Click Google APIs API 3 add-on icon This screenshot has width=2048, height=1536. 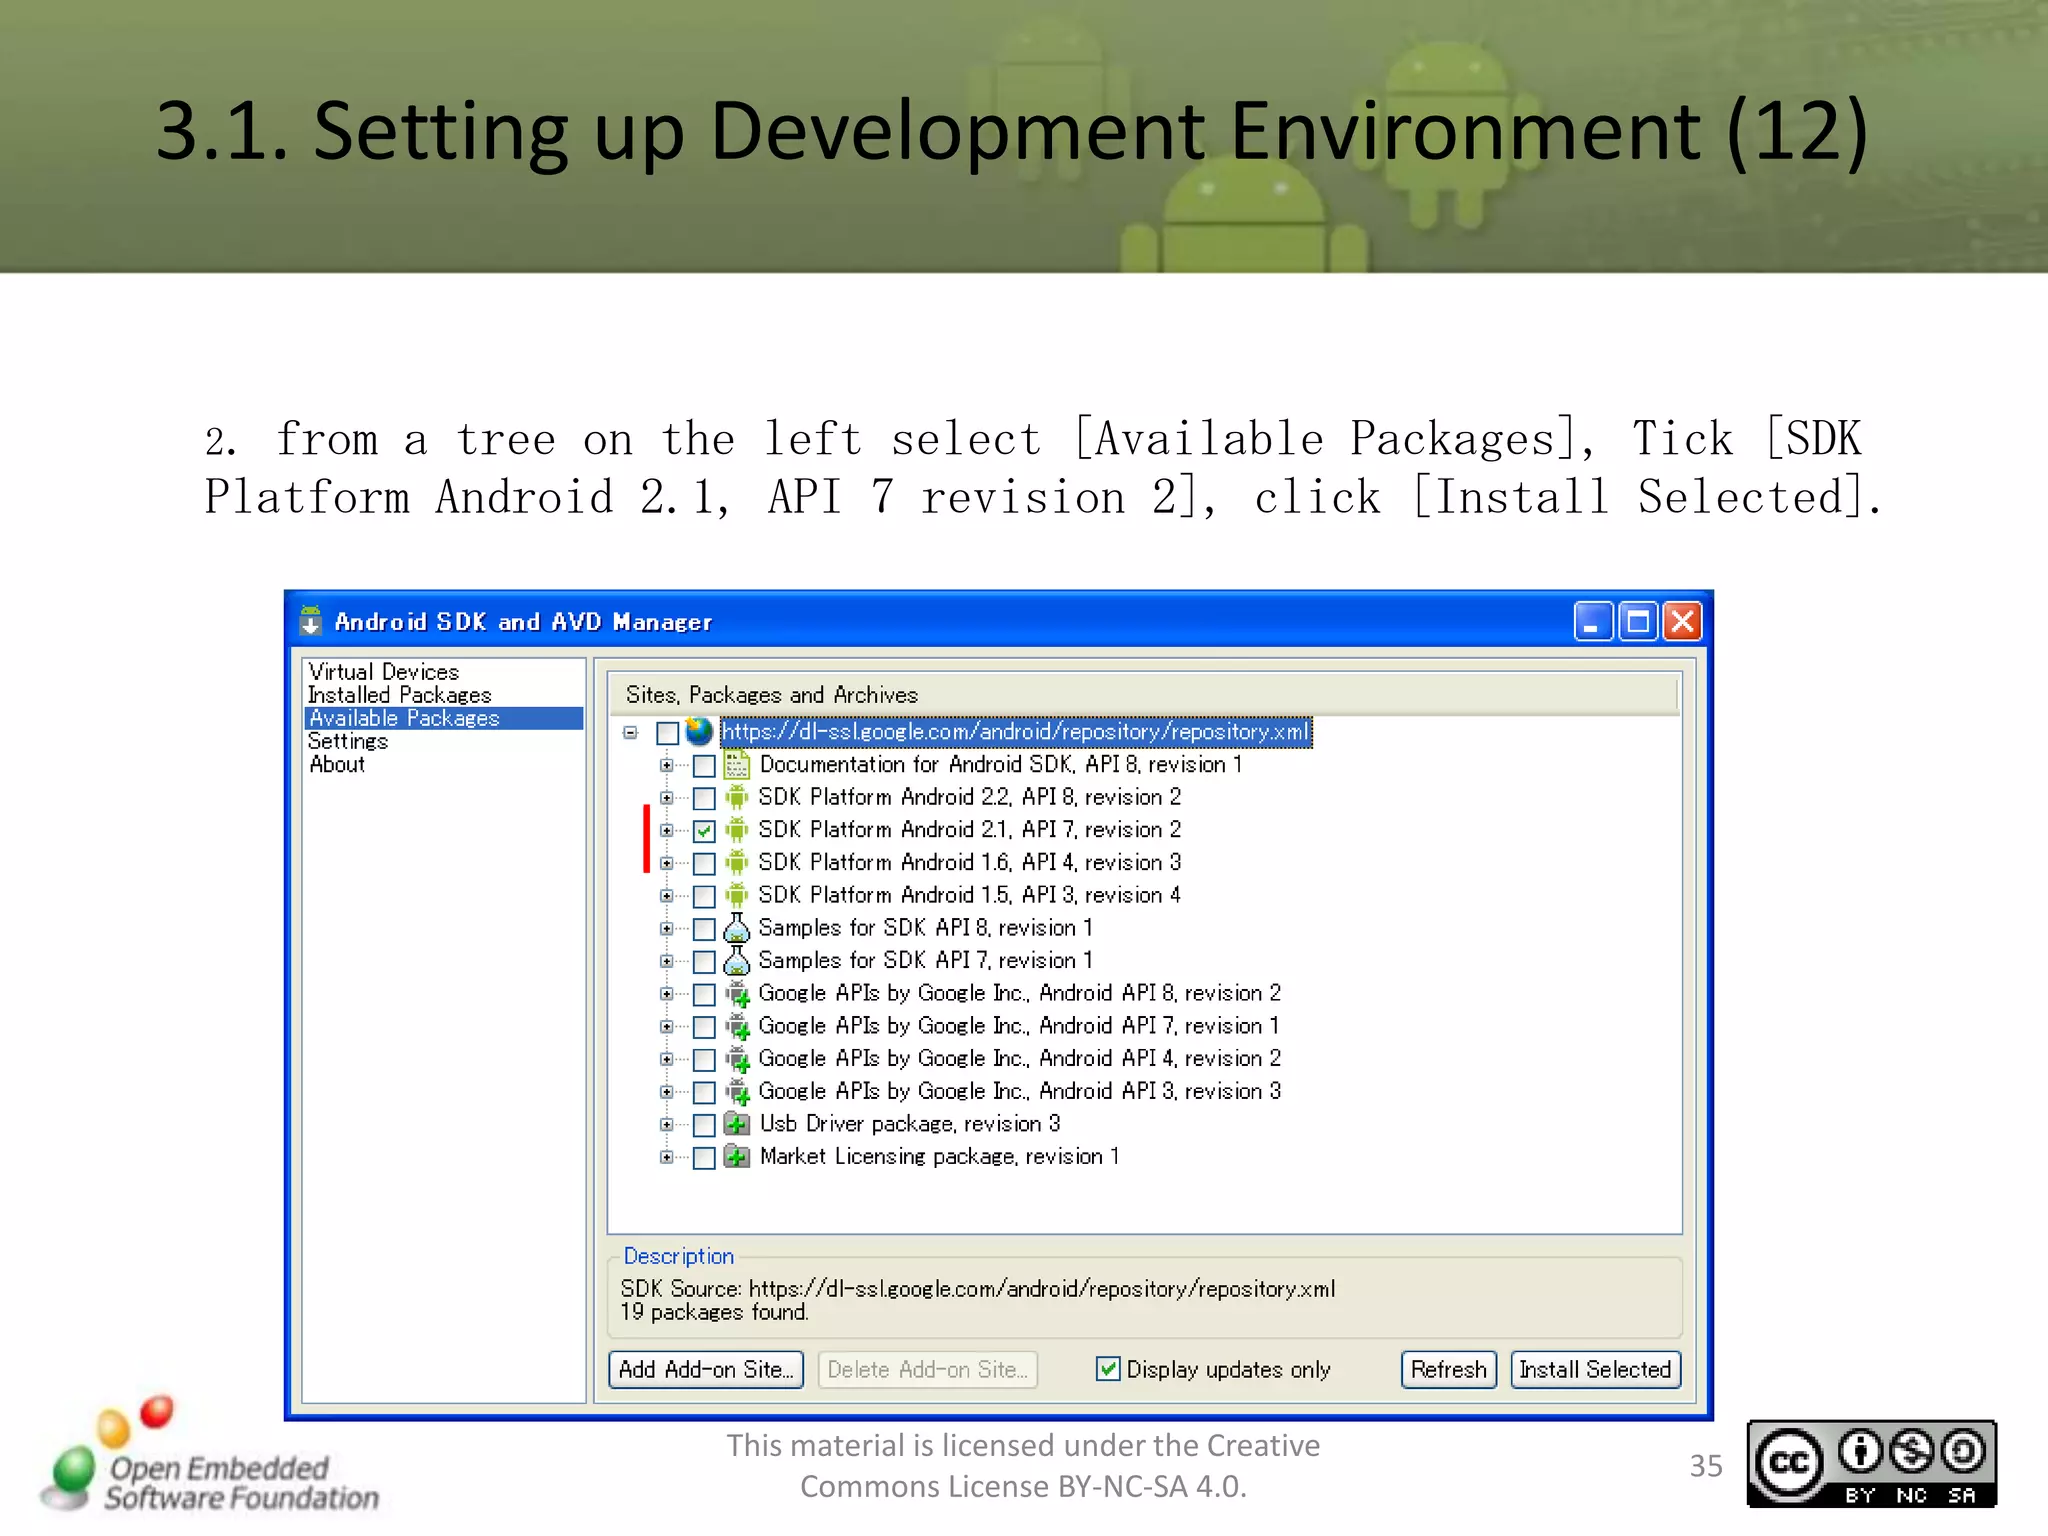[x=737, y=1092]
